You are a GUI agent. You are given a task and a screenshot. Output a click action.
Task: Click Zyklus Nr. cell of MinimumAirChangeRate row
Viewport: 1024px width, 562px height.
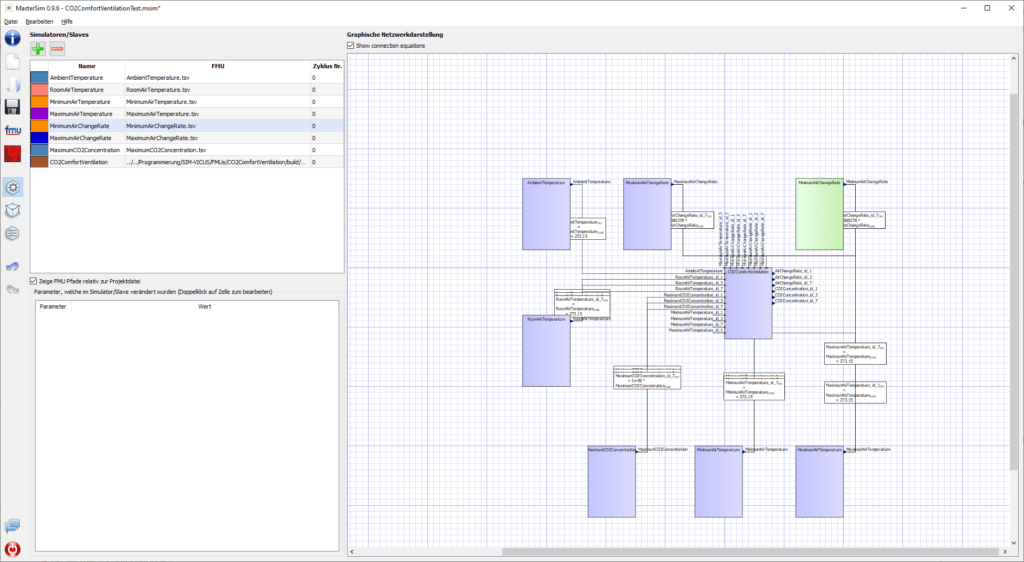[327, 126]
